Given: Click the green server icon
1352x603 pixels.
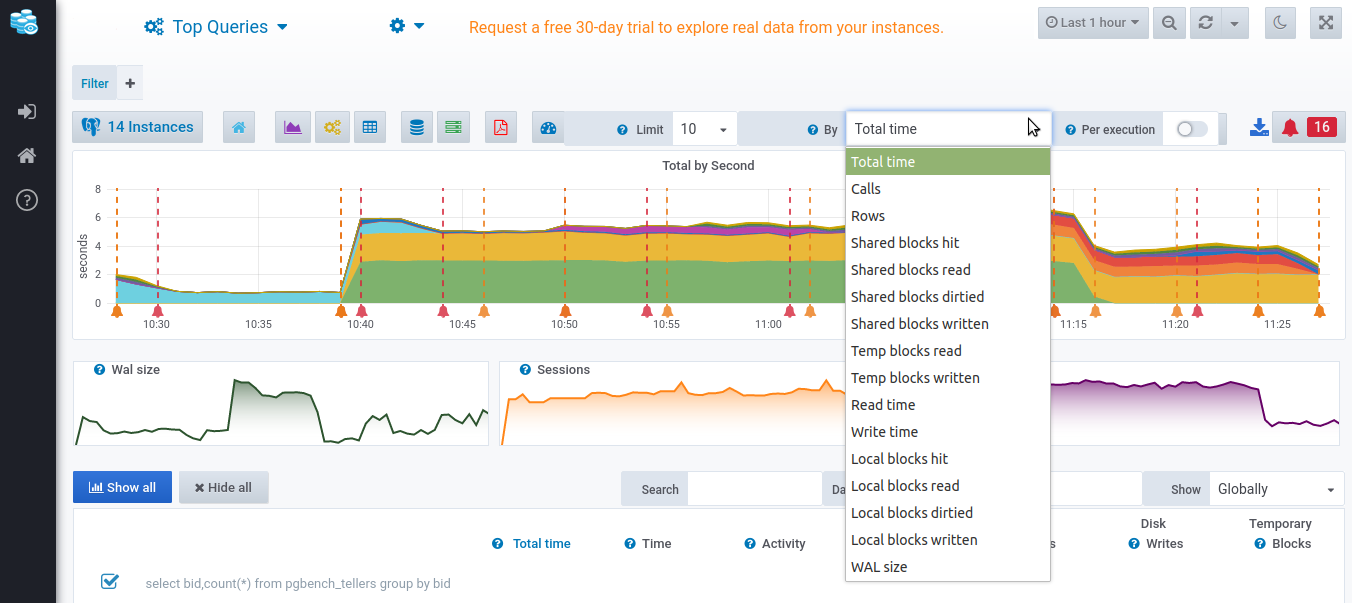Looking at the screenshot, I should (x=453, y=128).
